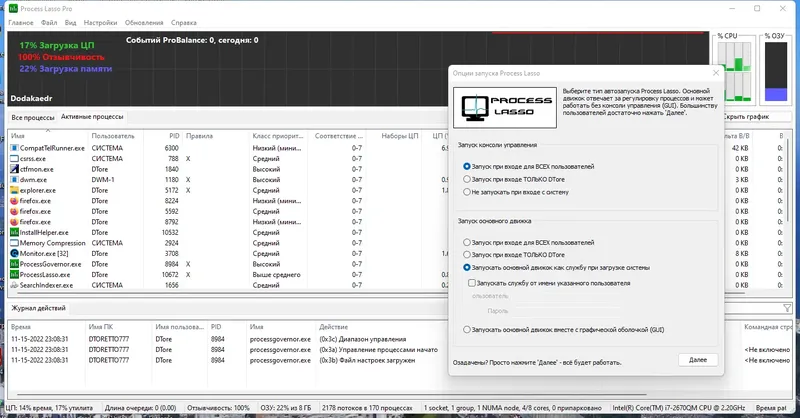This screenshot has width=800, height=418.
Task: Click status bar '2178 потоков в 170 процессах'
Action: [x=367, y=408]
